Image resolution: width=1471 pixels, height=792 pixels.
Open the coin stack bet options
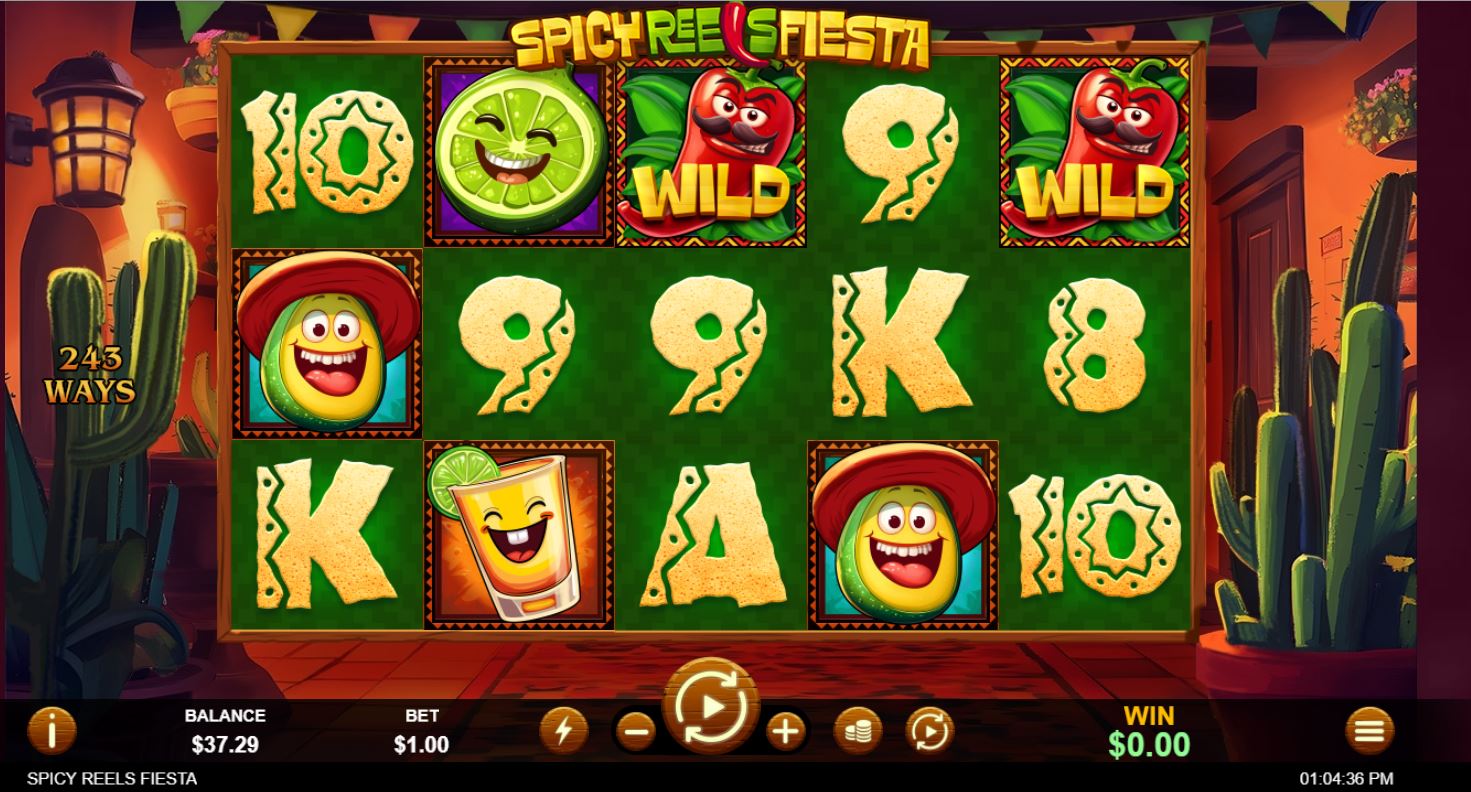click(858, 732)
